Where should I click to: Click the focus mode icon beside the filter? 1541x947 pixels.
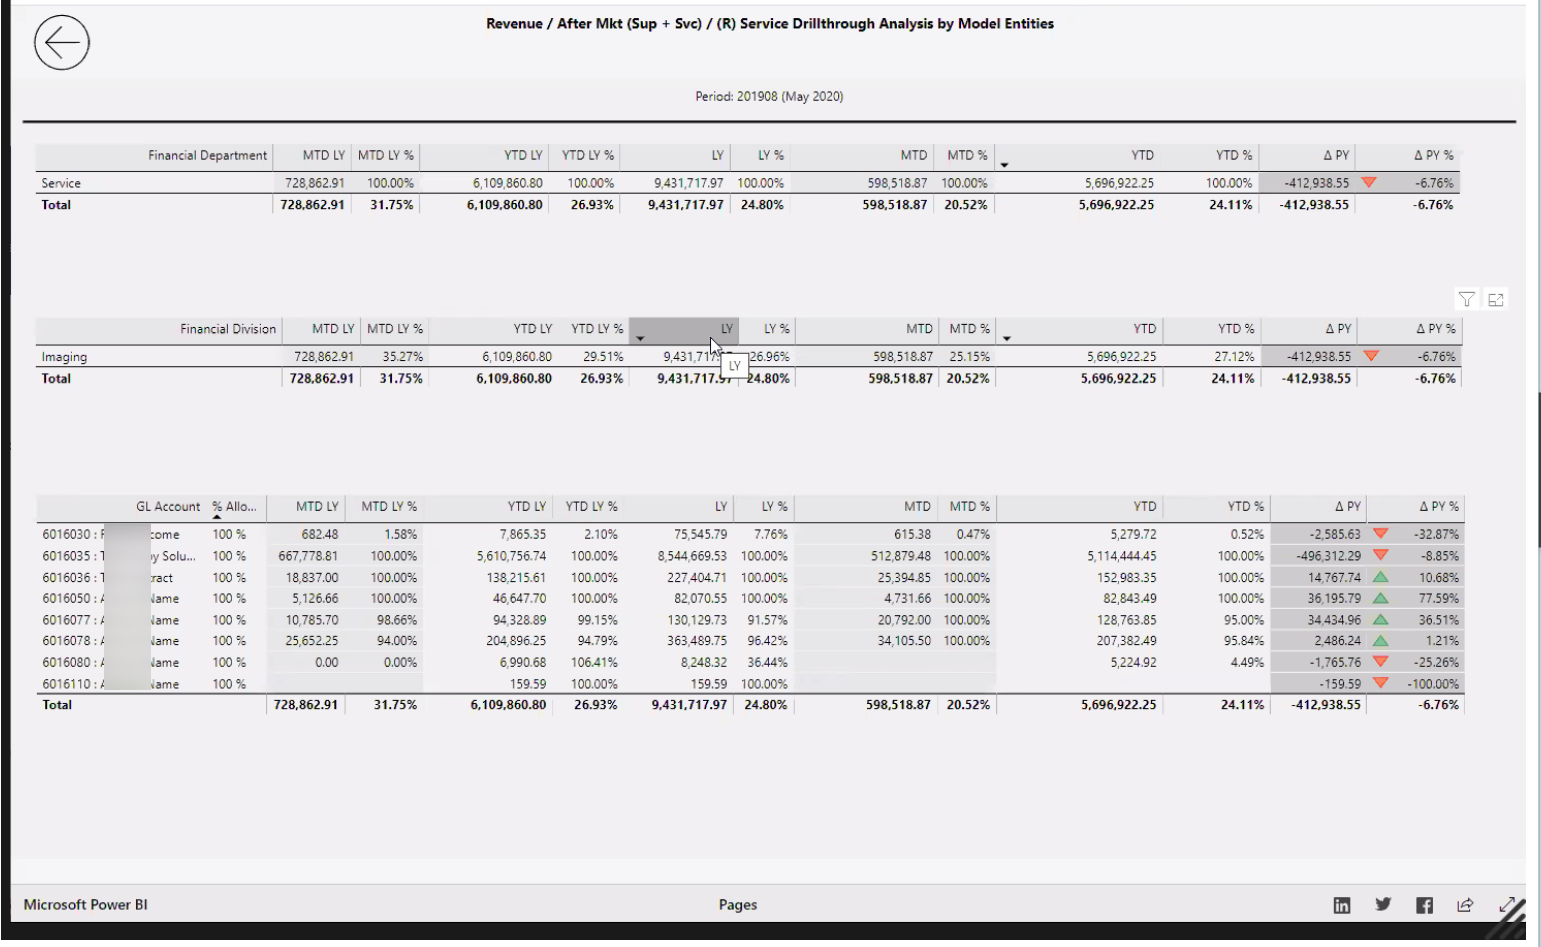[x=1496, y=299]
